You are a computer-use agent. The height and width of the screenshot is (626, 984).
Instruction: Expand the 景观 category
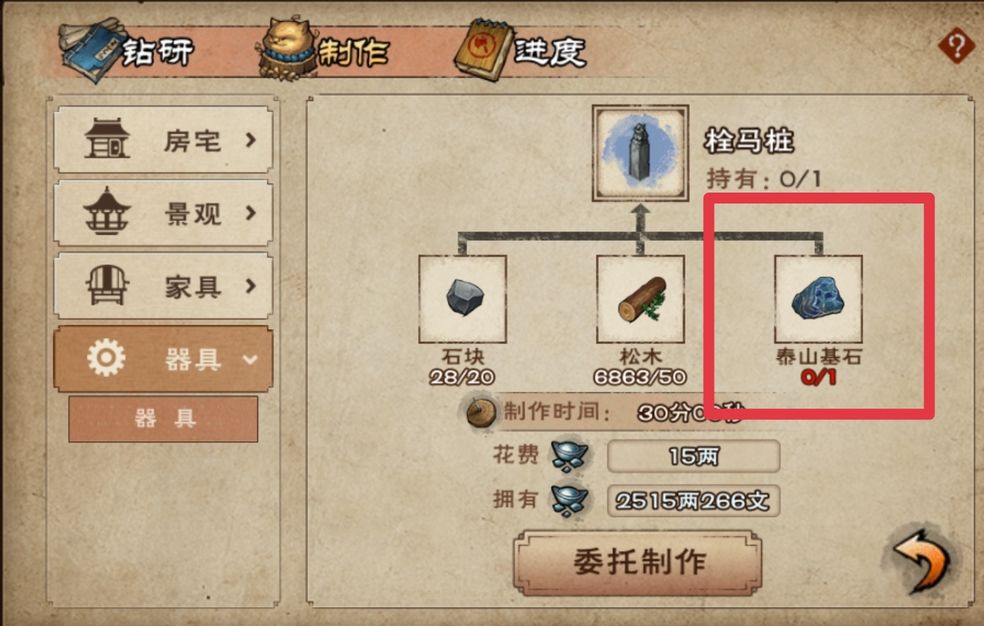click(163, 213)
